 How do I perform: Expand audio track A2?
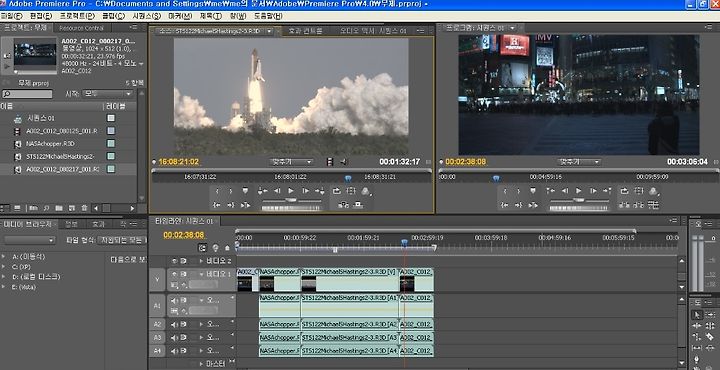202,325
